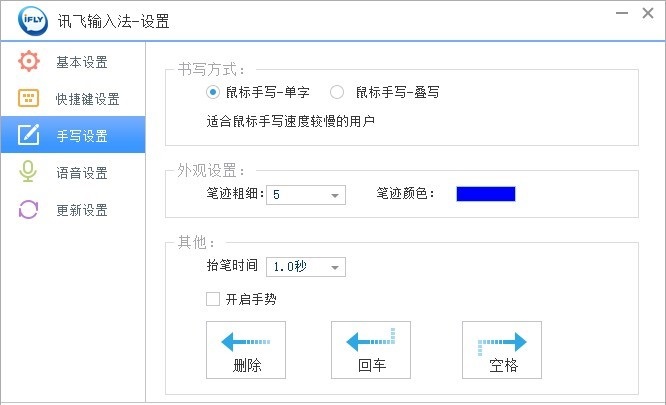
Task: Switch to 语音设置 tab
Action: [82, 173]
